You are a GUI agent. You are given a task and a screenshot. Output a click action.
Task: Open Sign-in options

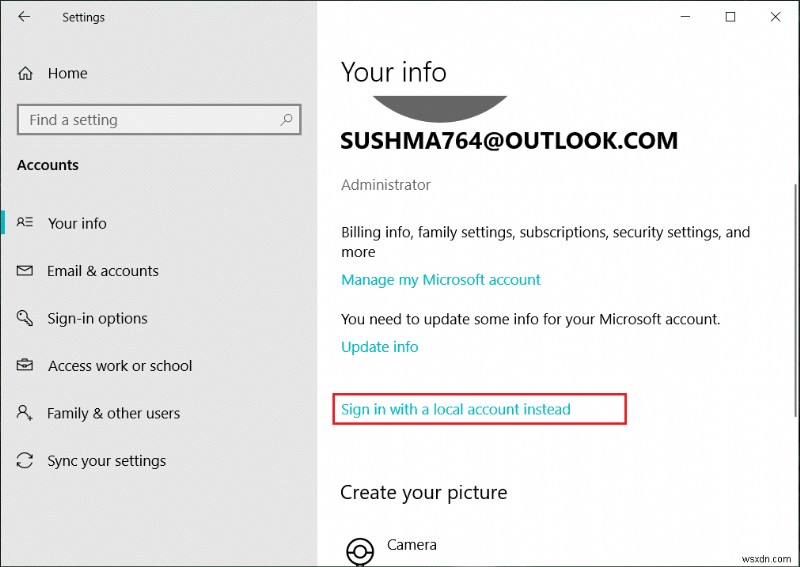pyautogui.click(x=97, y=318)
